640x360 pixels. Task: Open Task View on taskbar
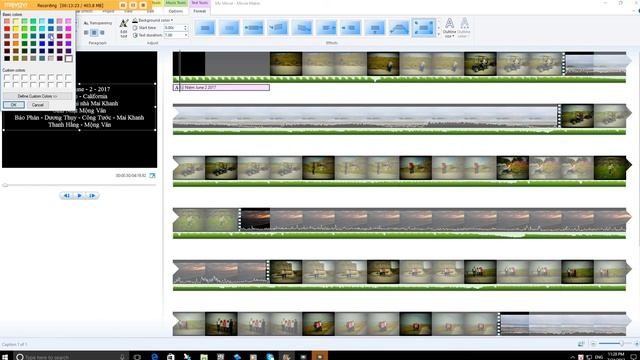(x=137, y=357)
